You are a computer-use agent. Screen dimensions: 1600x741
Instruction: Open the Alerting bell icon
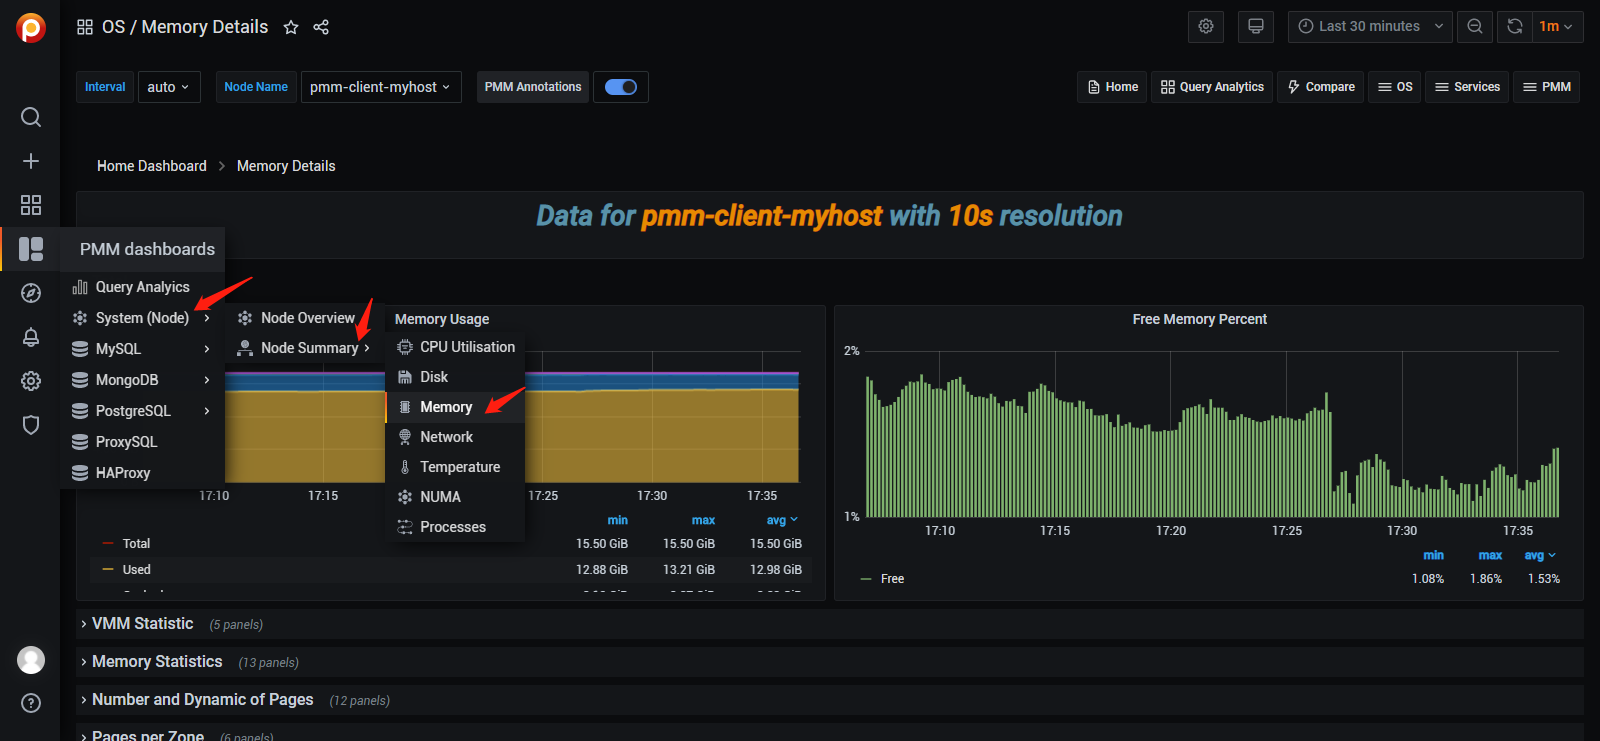[31, 337]
